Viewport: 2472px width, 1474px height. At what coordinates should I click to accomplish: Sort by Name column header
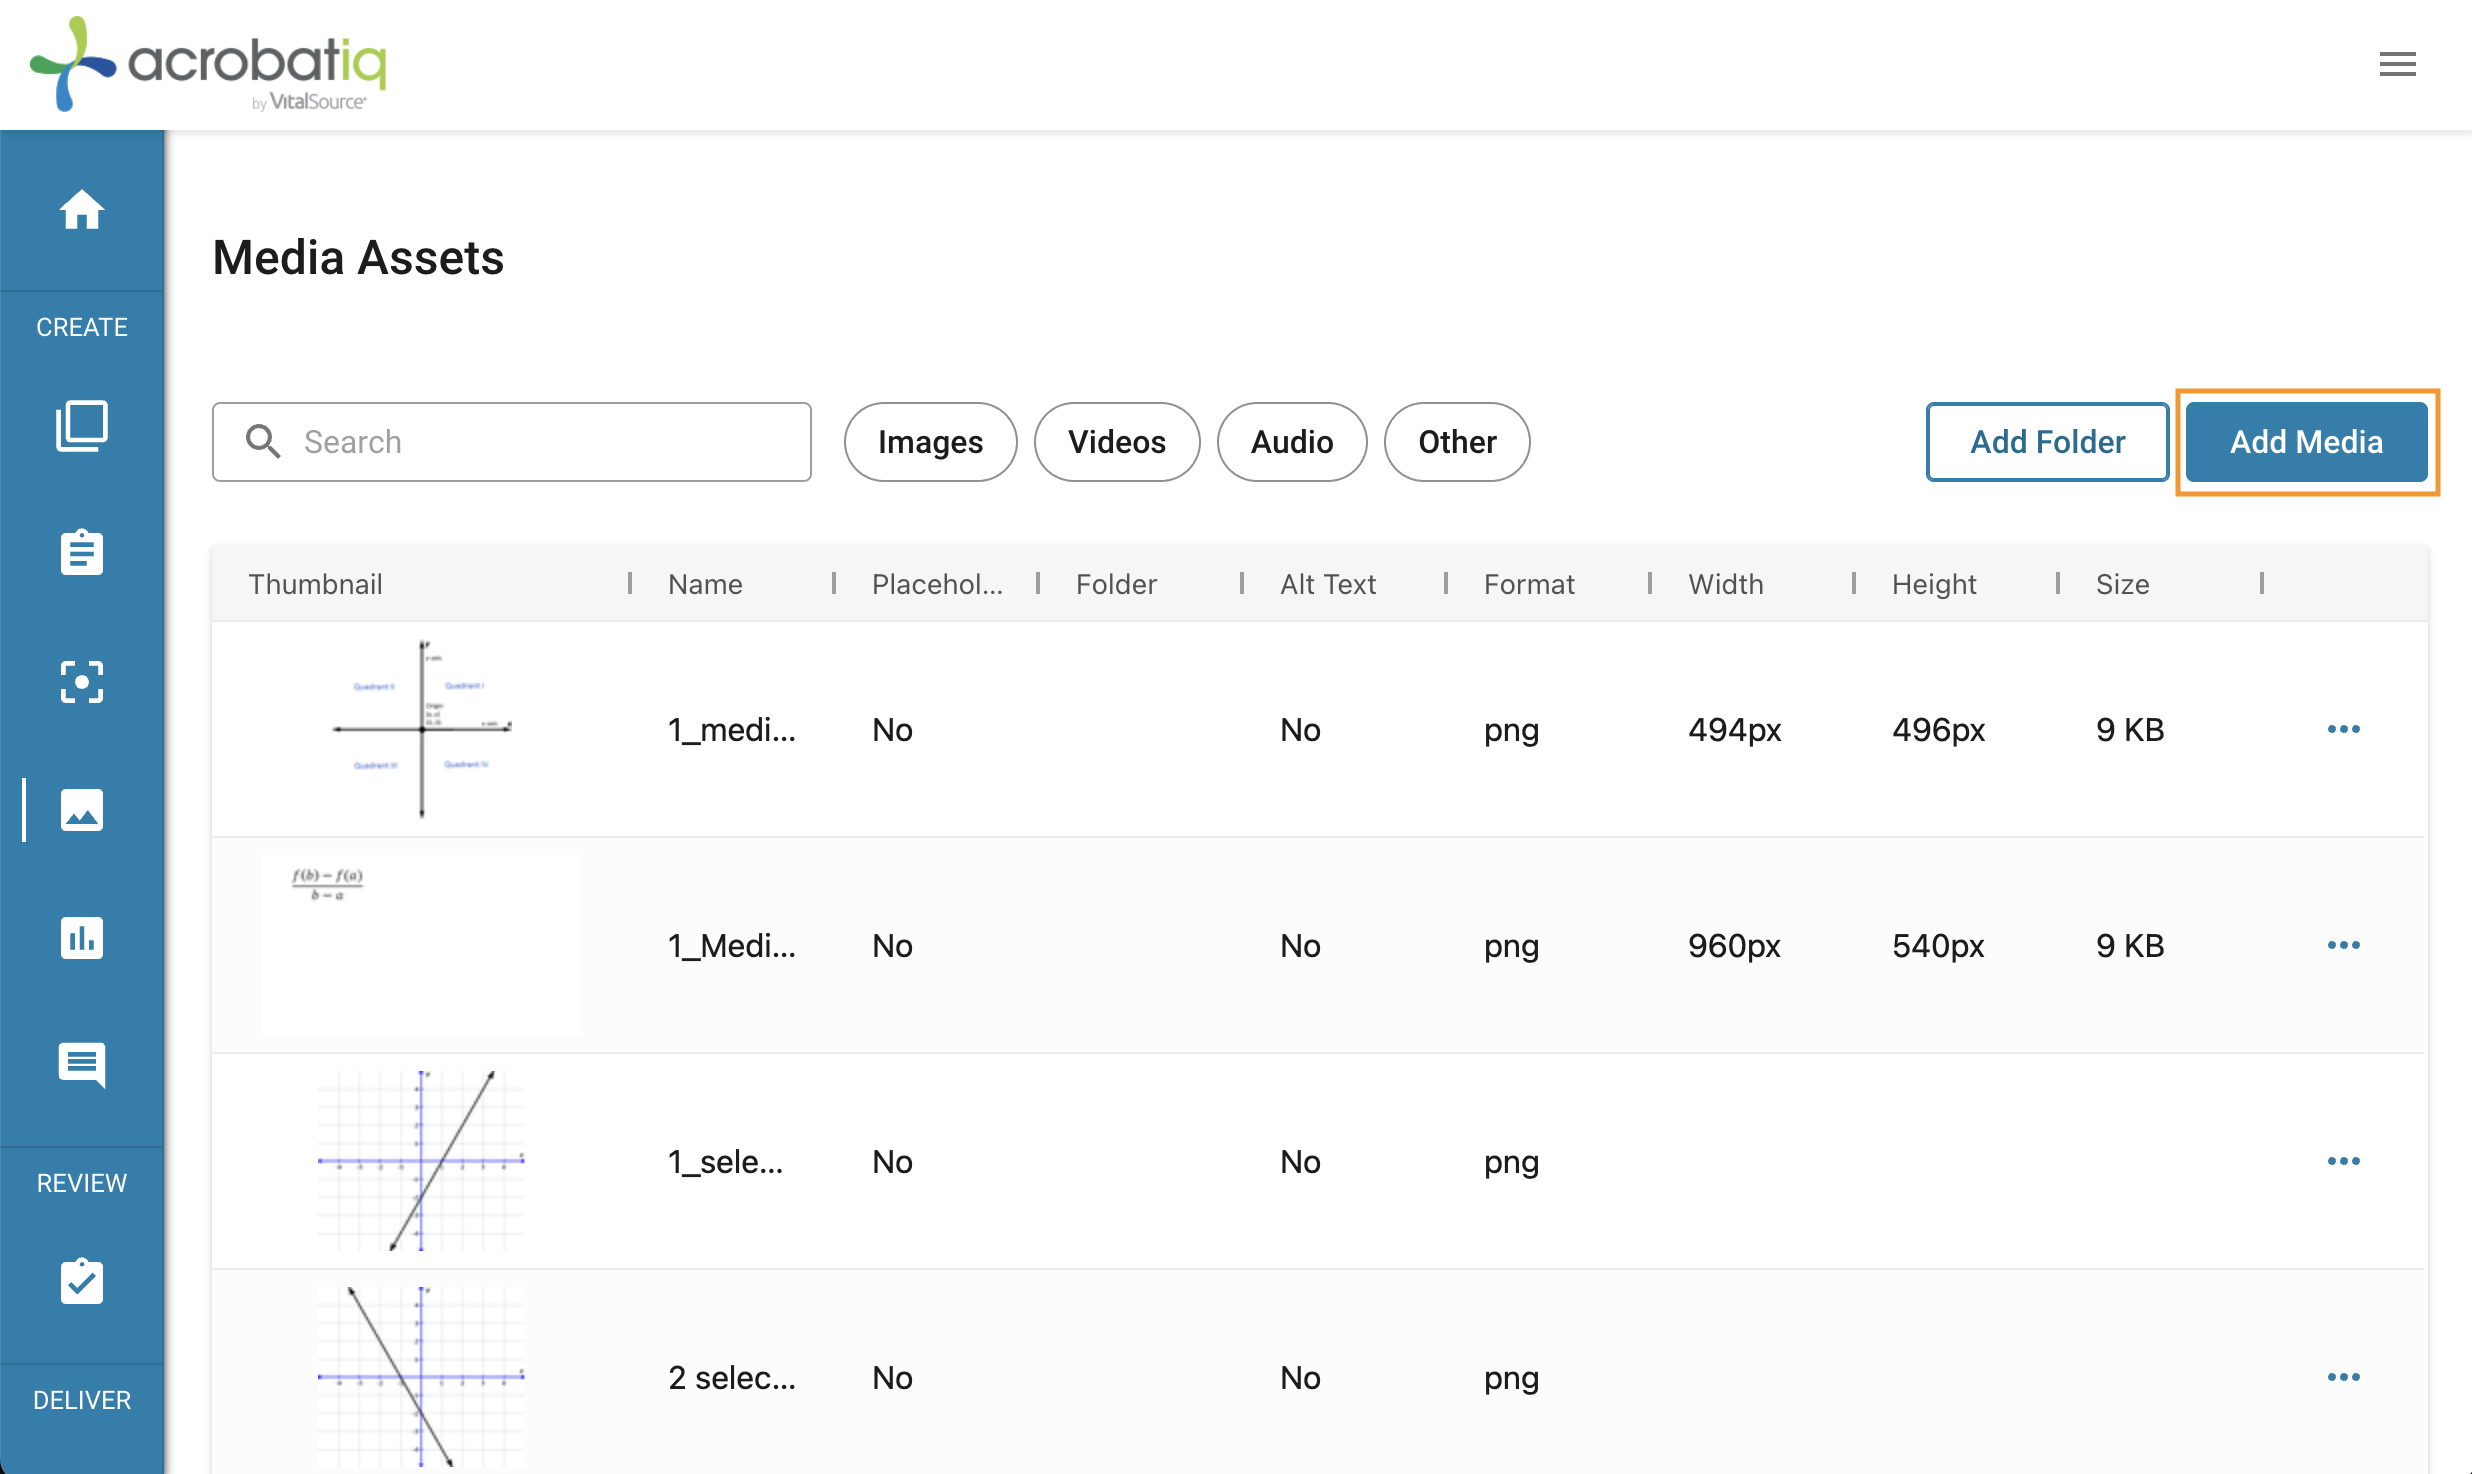coord(705,584)
